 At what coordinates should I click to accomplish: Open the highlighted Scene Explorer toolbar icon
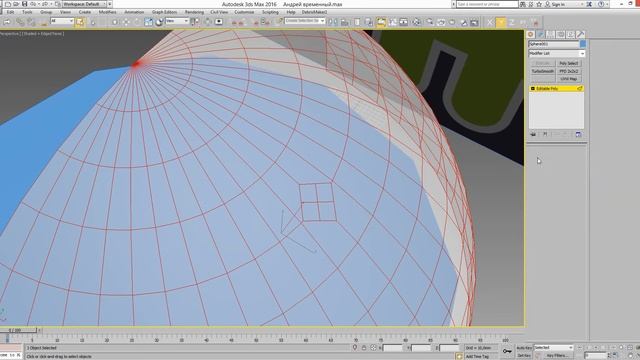(x=380, y=22)
